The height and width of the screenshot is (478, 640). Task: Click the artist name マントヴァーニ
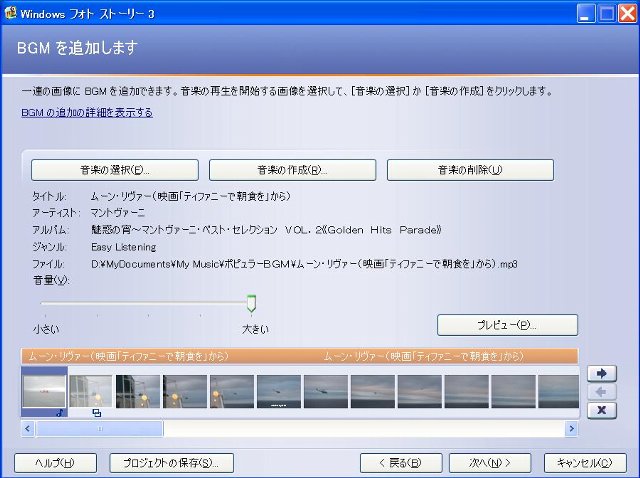(x=118, y=213)
